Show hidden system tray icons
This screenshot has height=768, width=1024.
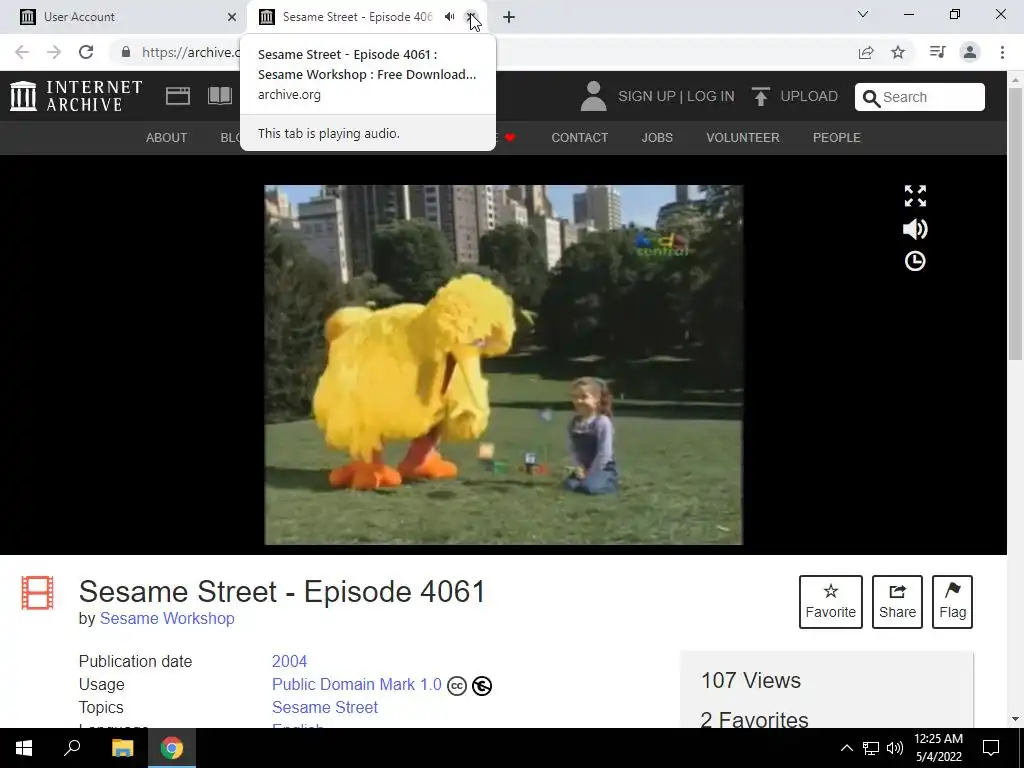click(x=846, y=748)
